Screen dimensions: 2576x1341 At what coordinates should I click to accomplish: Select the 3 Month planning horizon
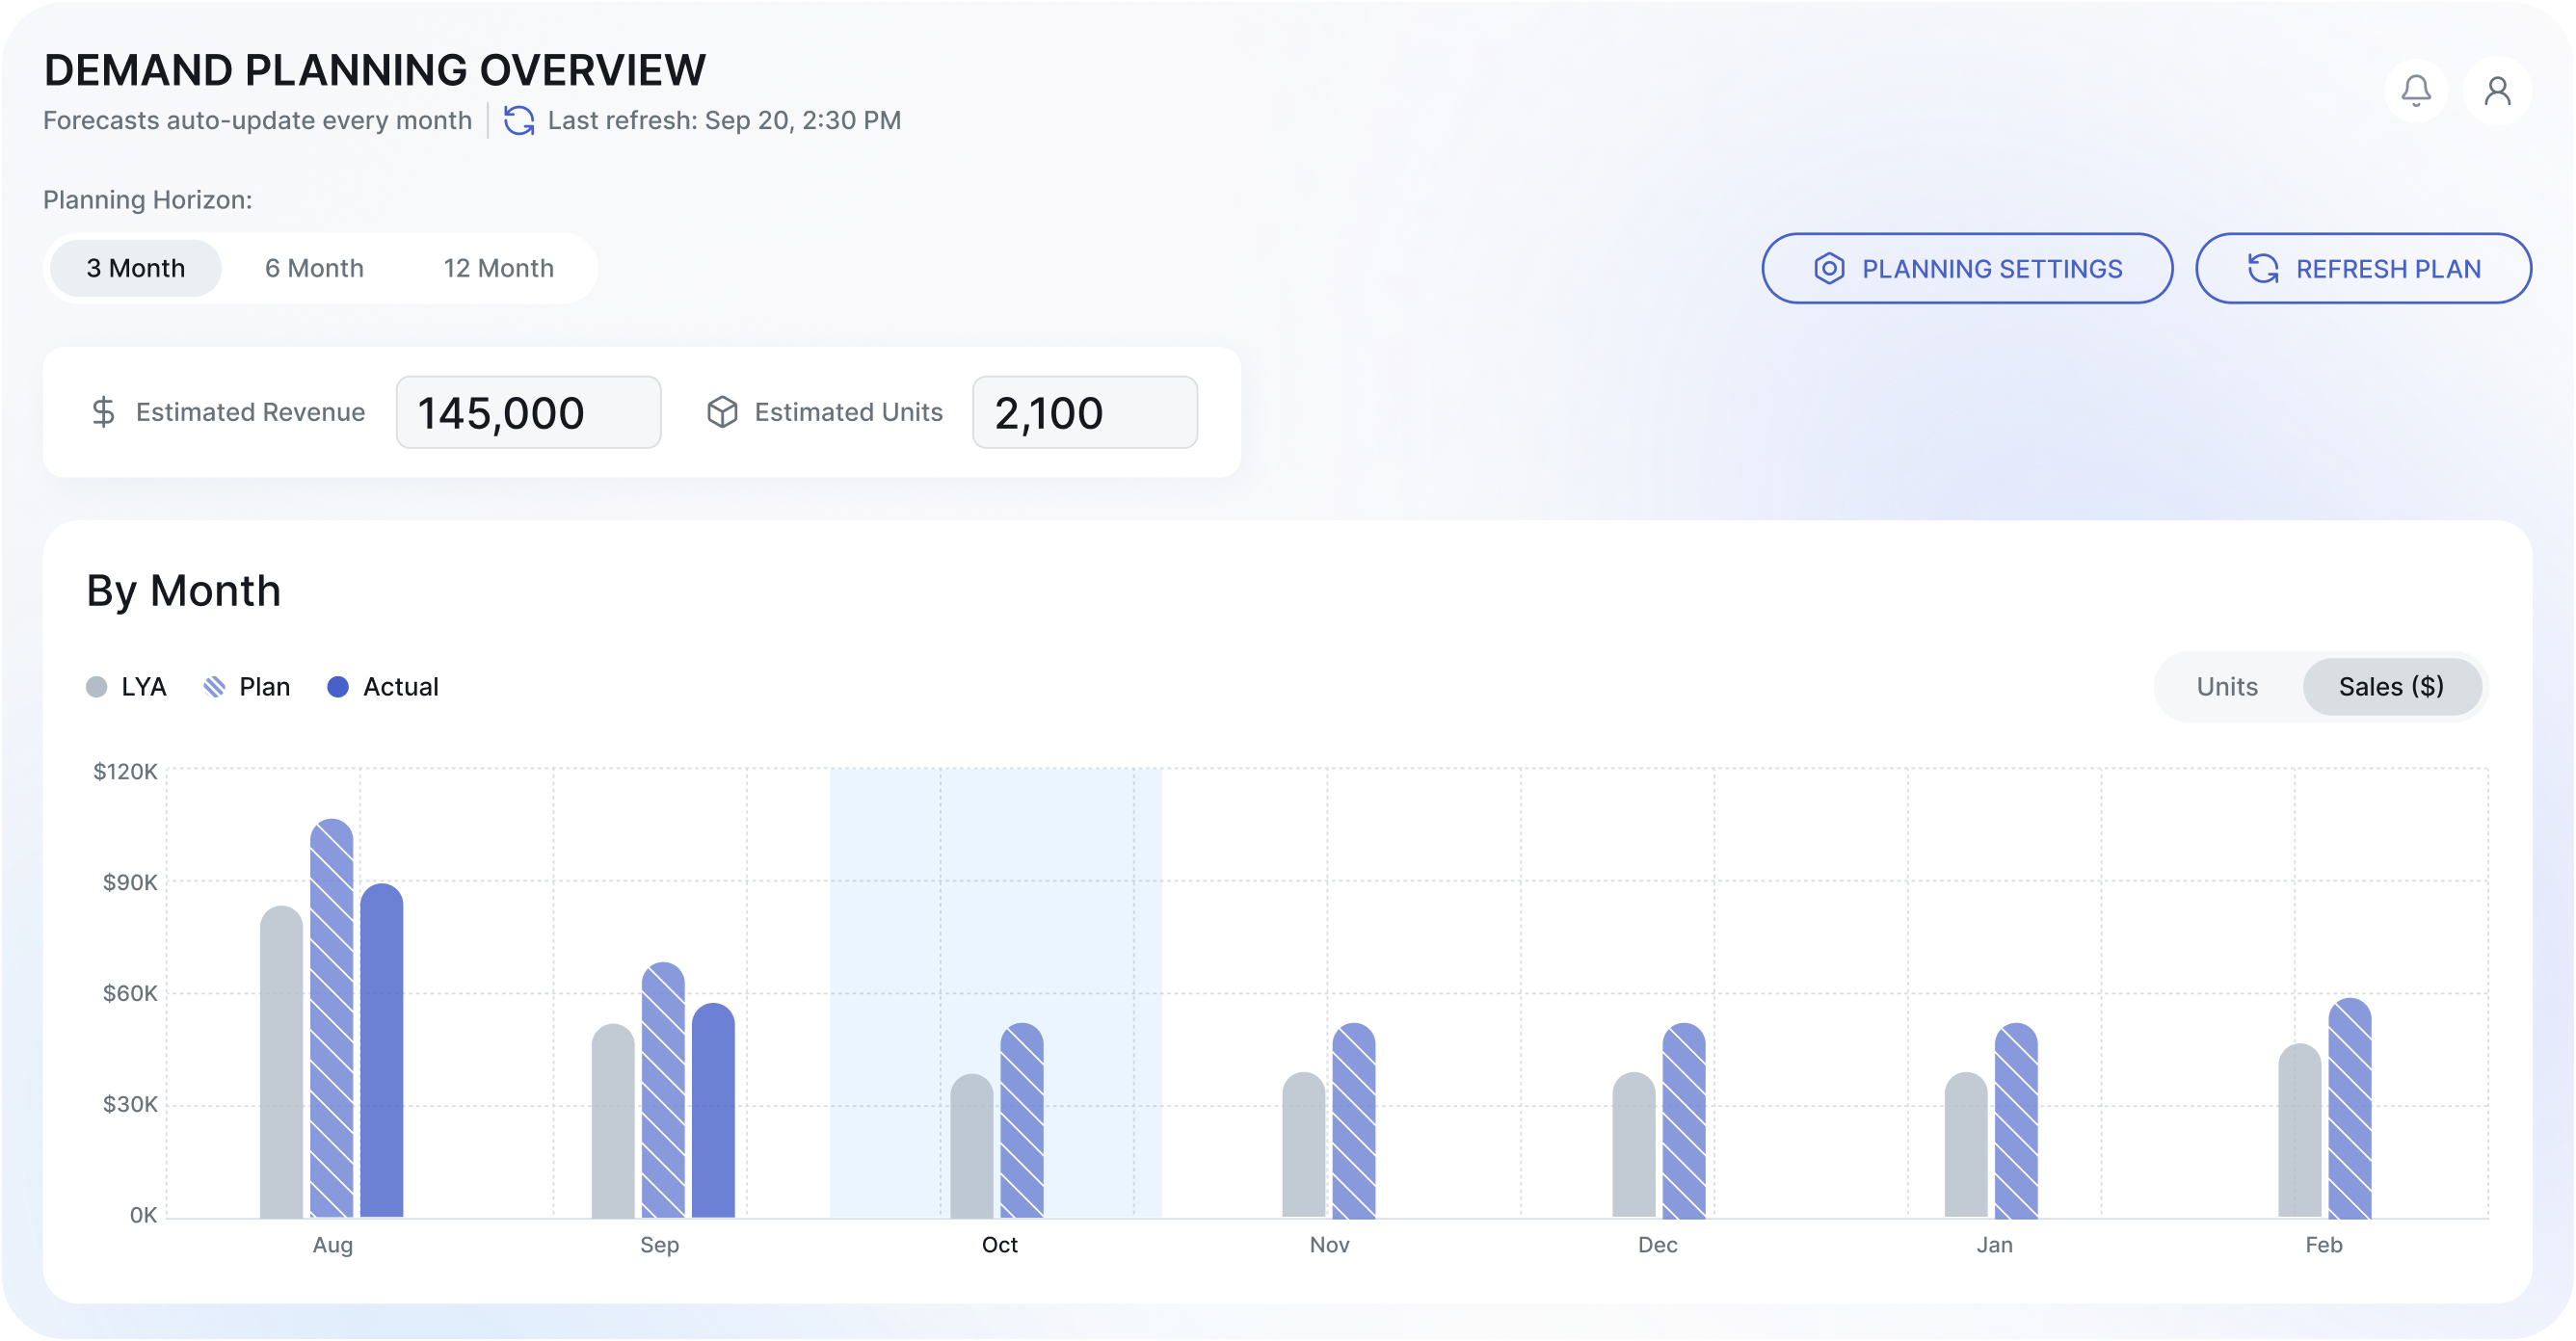[136, 268]
